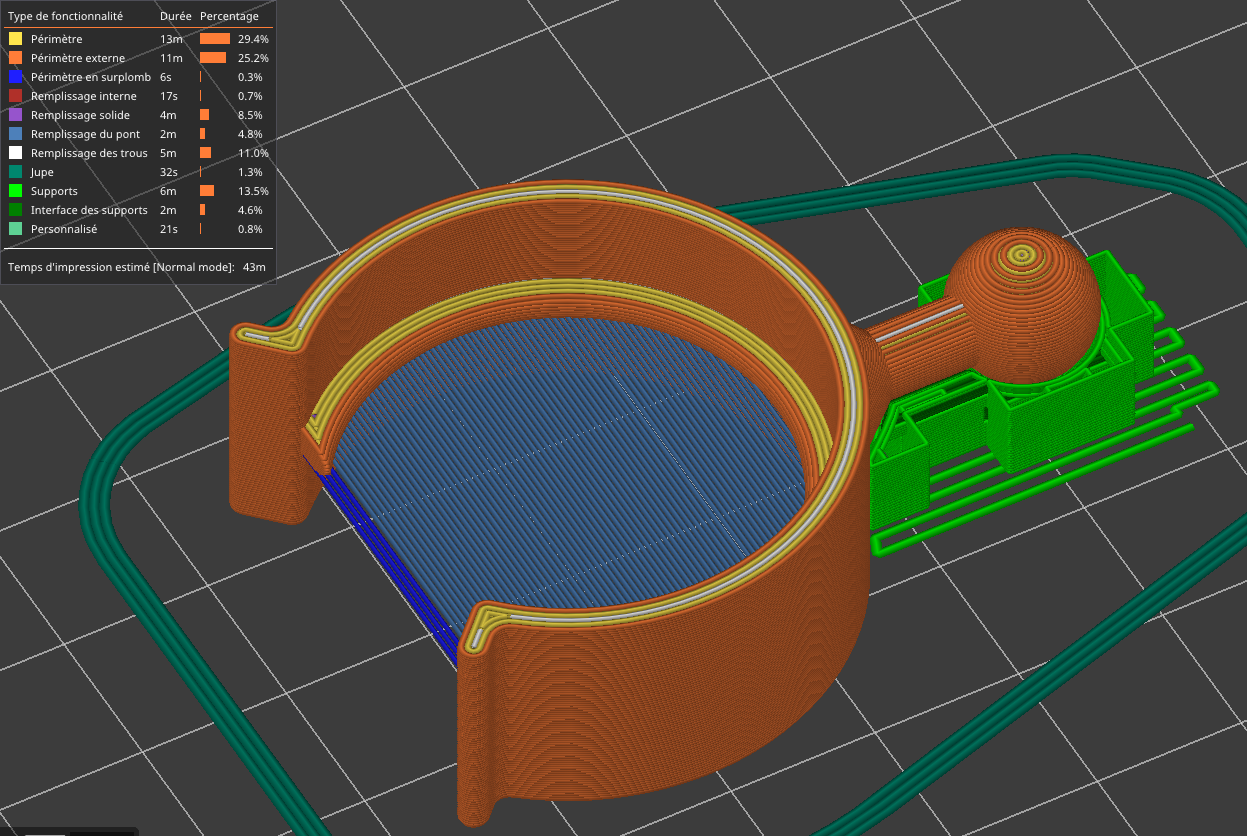Click the Durée column header

pyautogui.click(x=175, y=16)
